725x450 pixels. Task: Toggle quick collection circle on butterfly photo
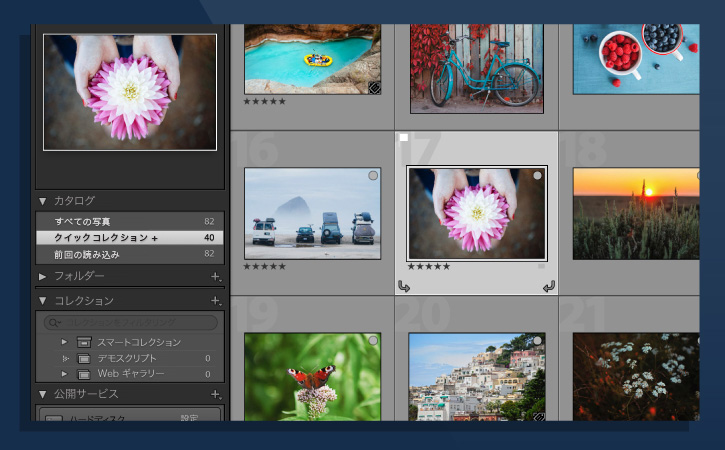click(373, 340)
